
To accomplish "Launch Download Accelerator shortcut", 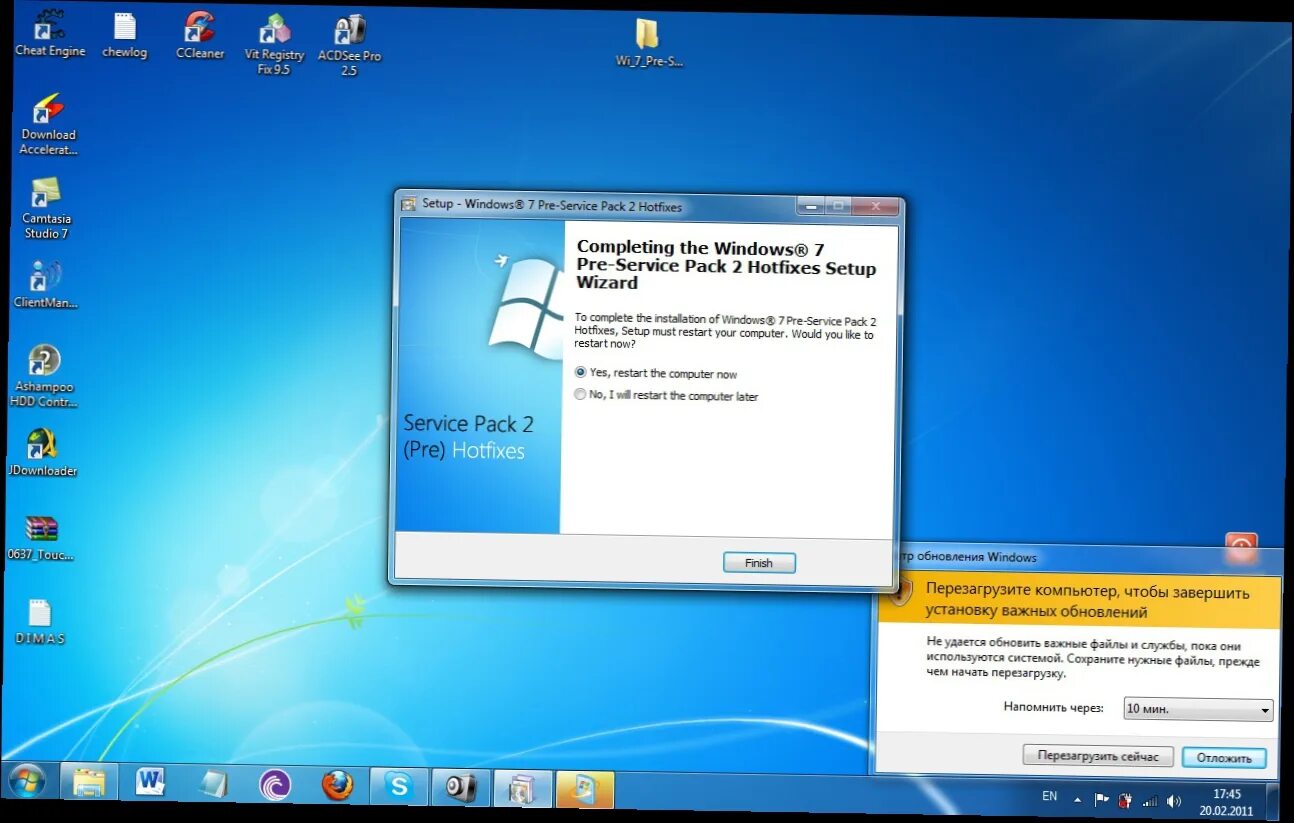I will [x=48, y=124].
